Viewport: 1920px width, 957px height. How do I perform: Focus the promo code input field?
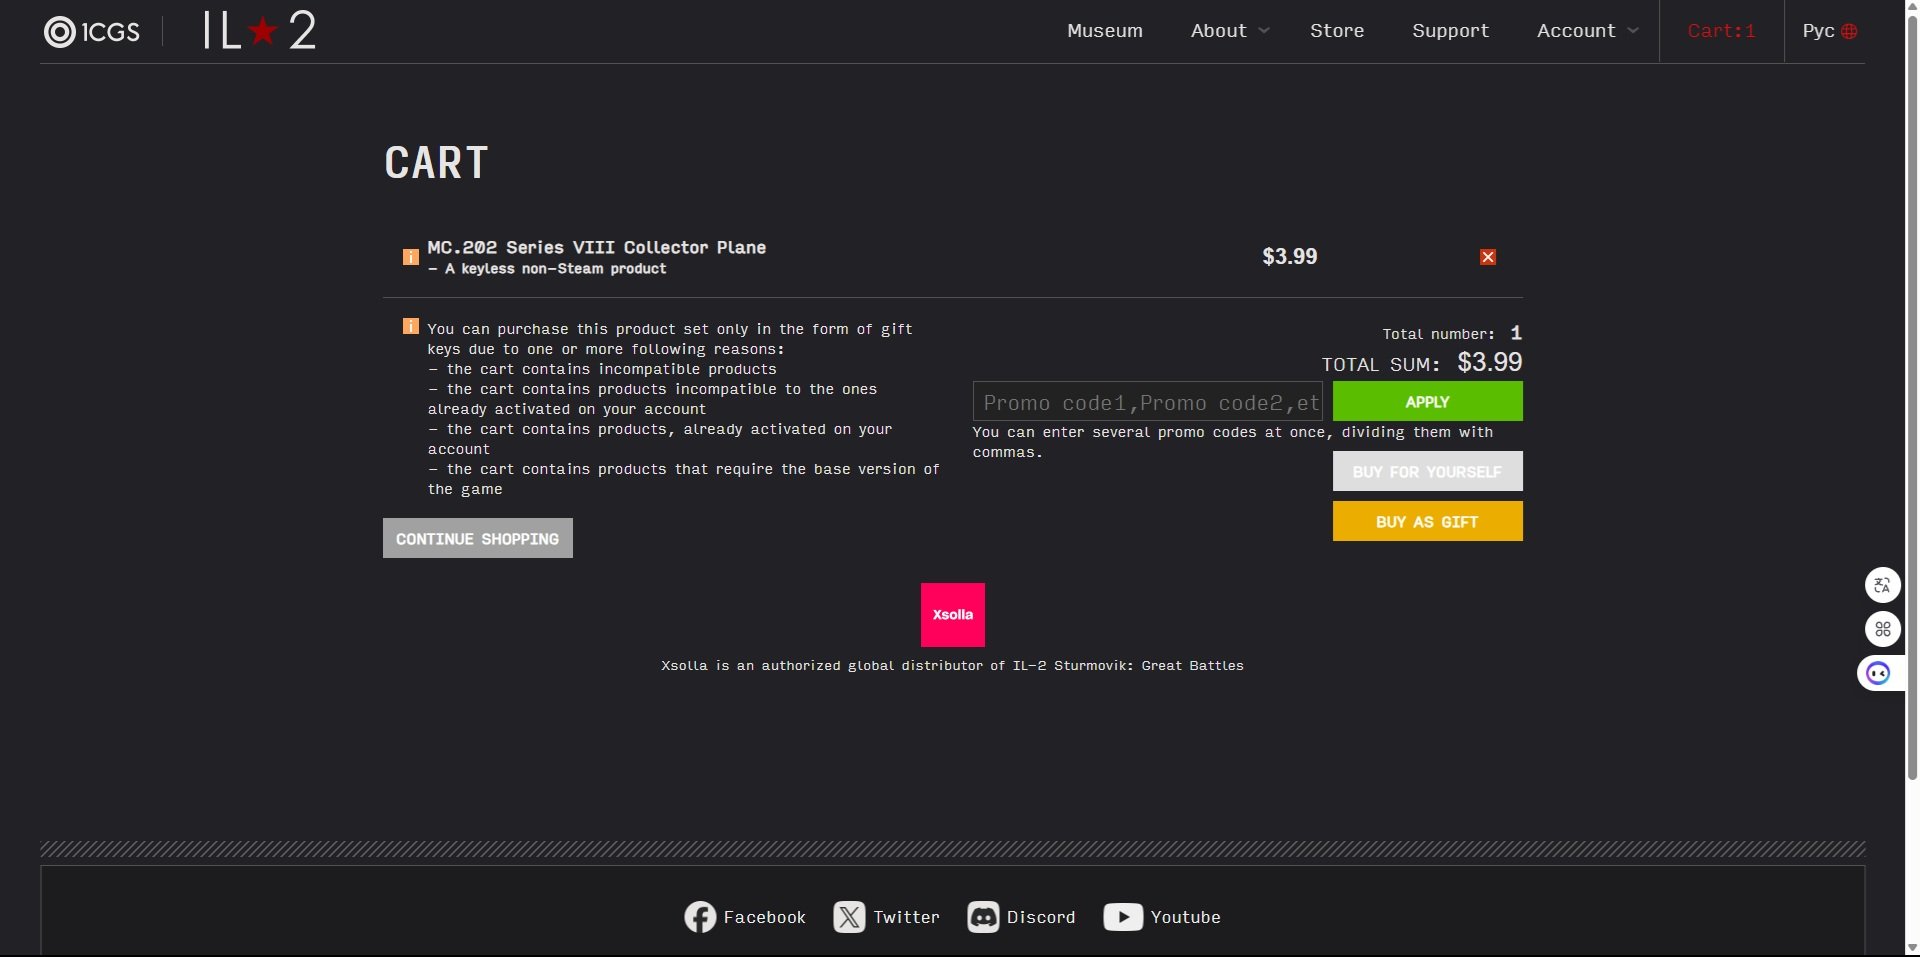coord(1147,401)
